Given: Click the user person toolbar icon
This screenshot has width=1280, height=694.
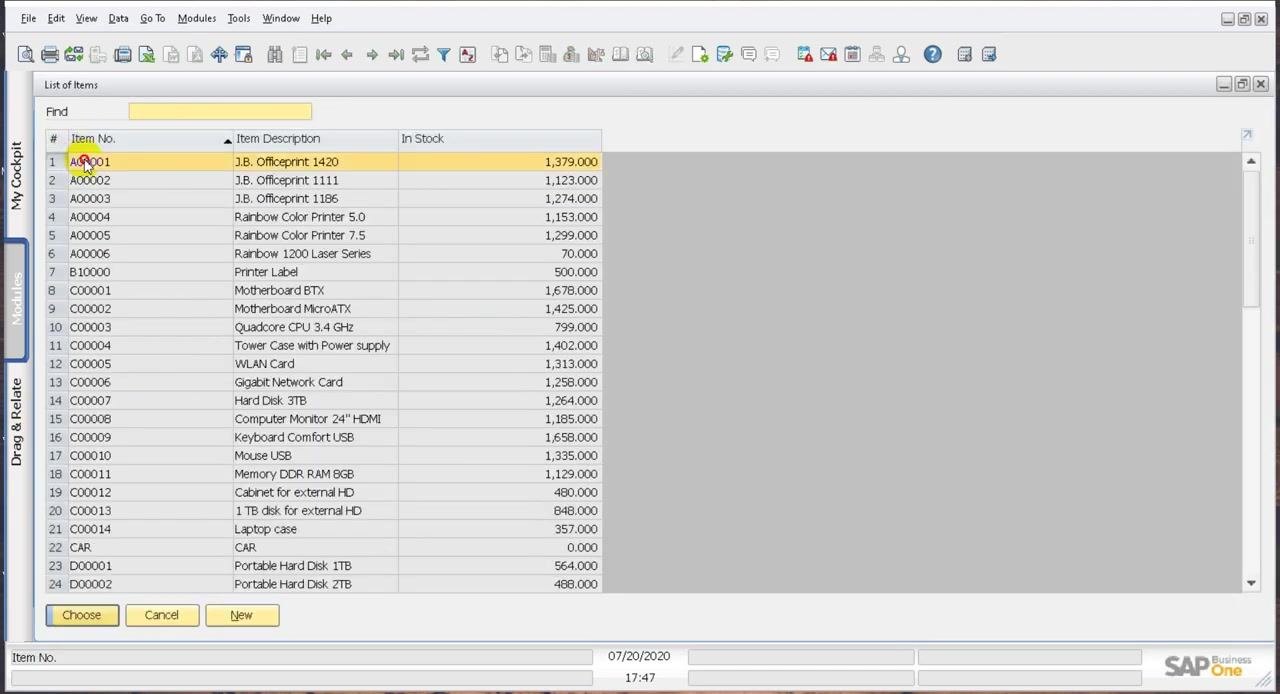Looking at the screenshot, I should pos(901,55).
